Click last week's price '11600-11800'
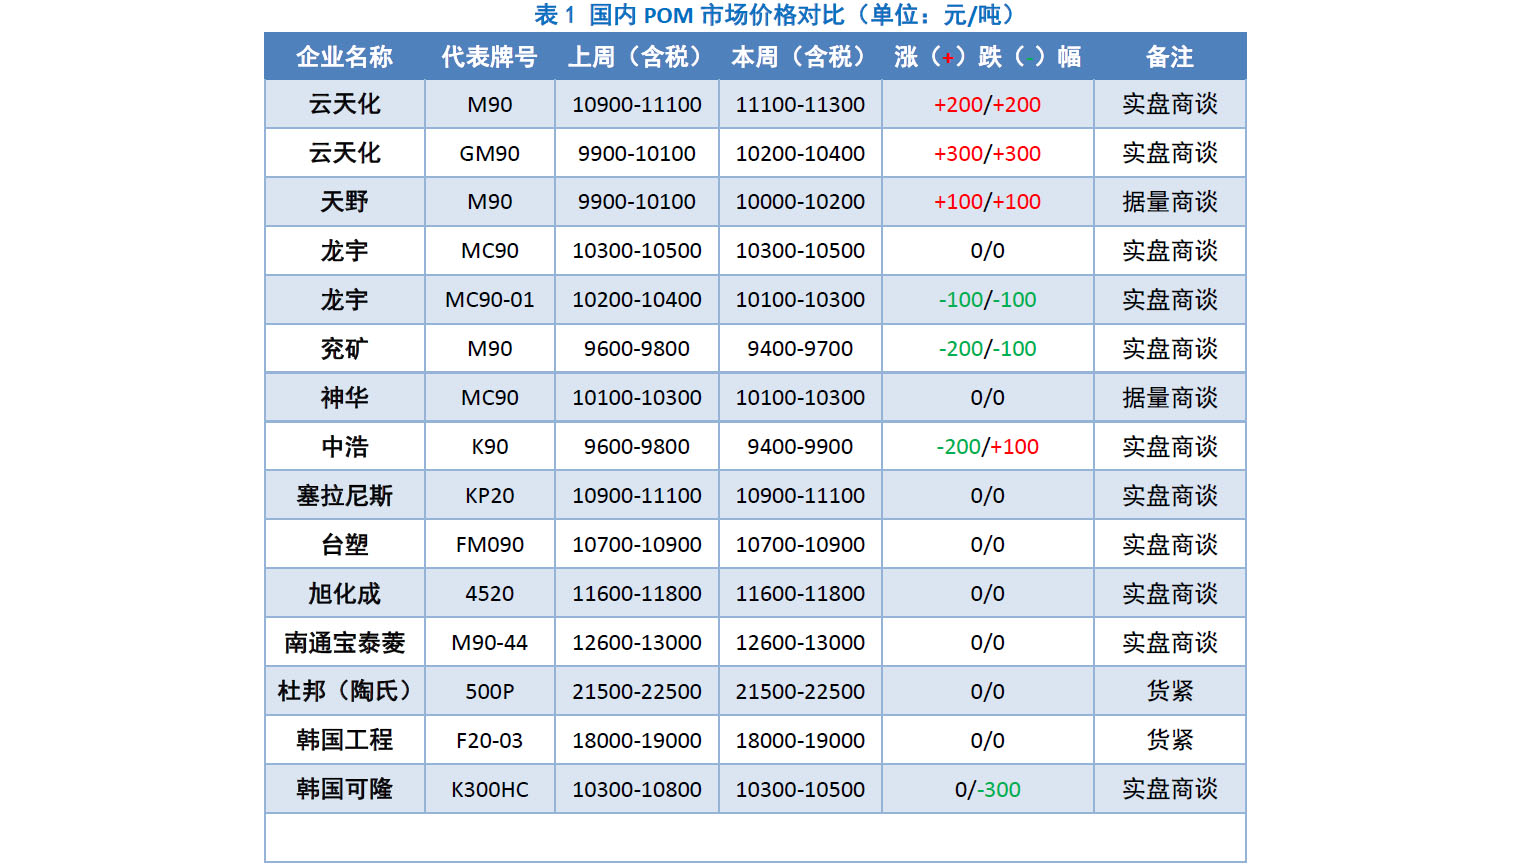1540x866 pixels. point(637,594)
